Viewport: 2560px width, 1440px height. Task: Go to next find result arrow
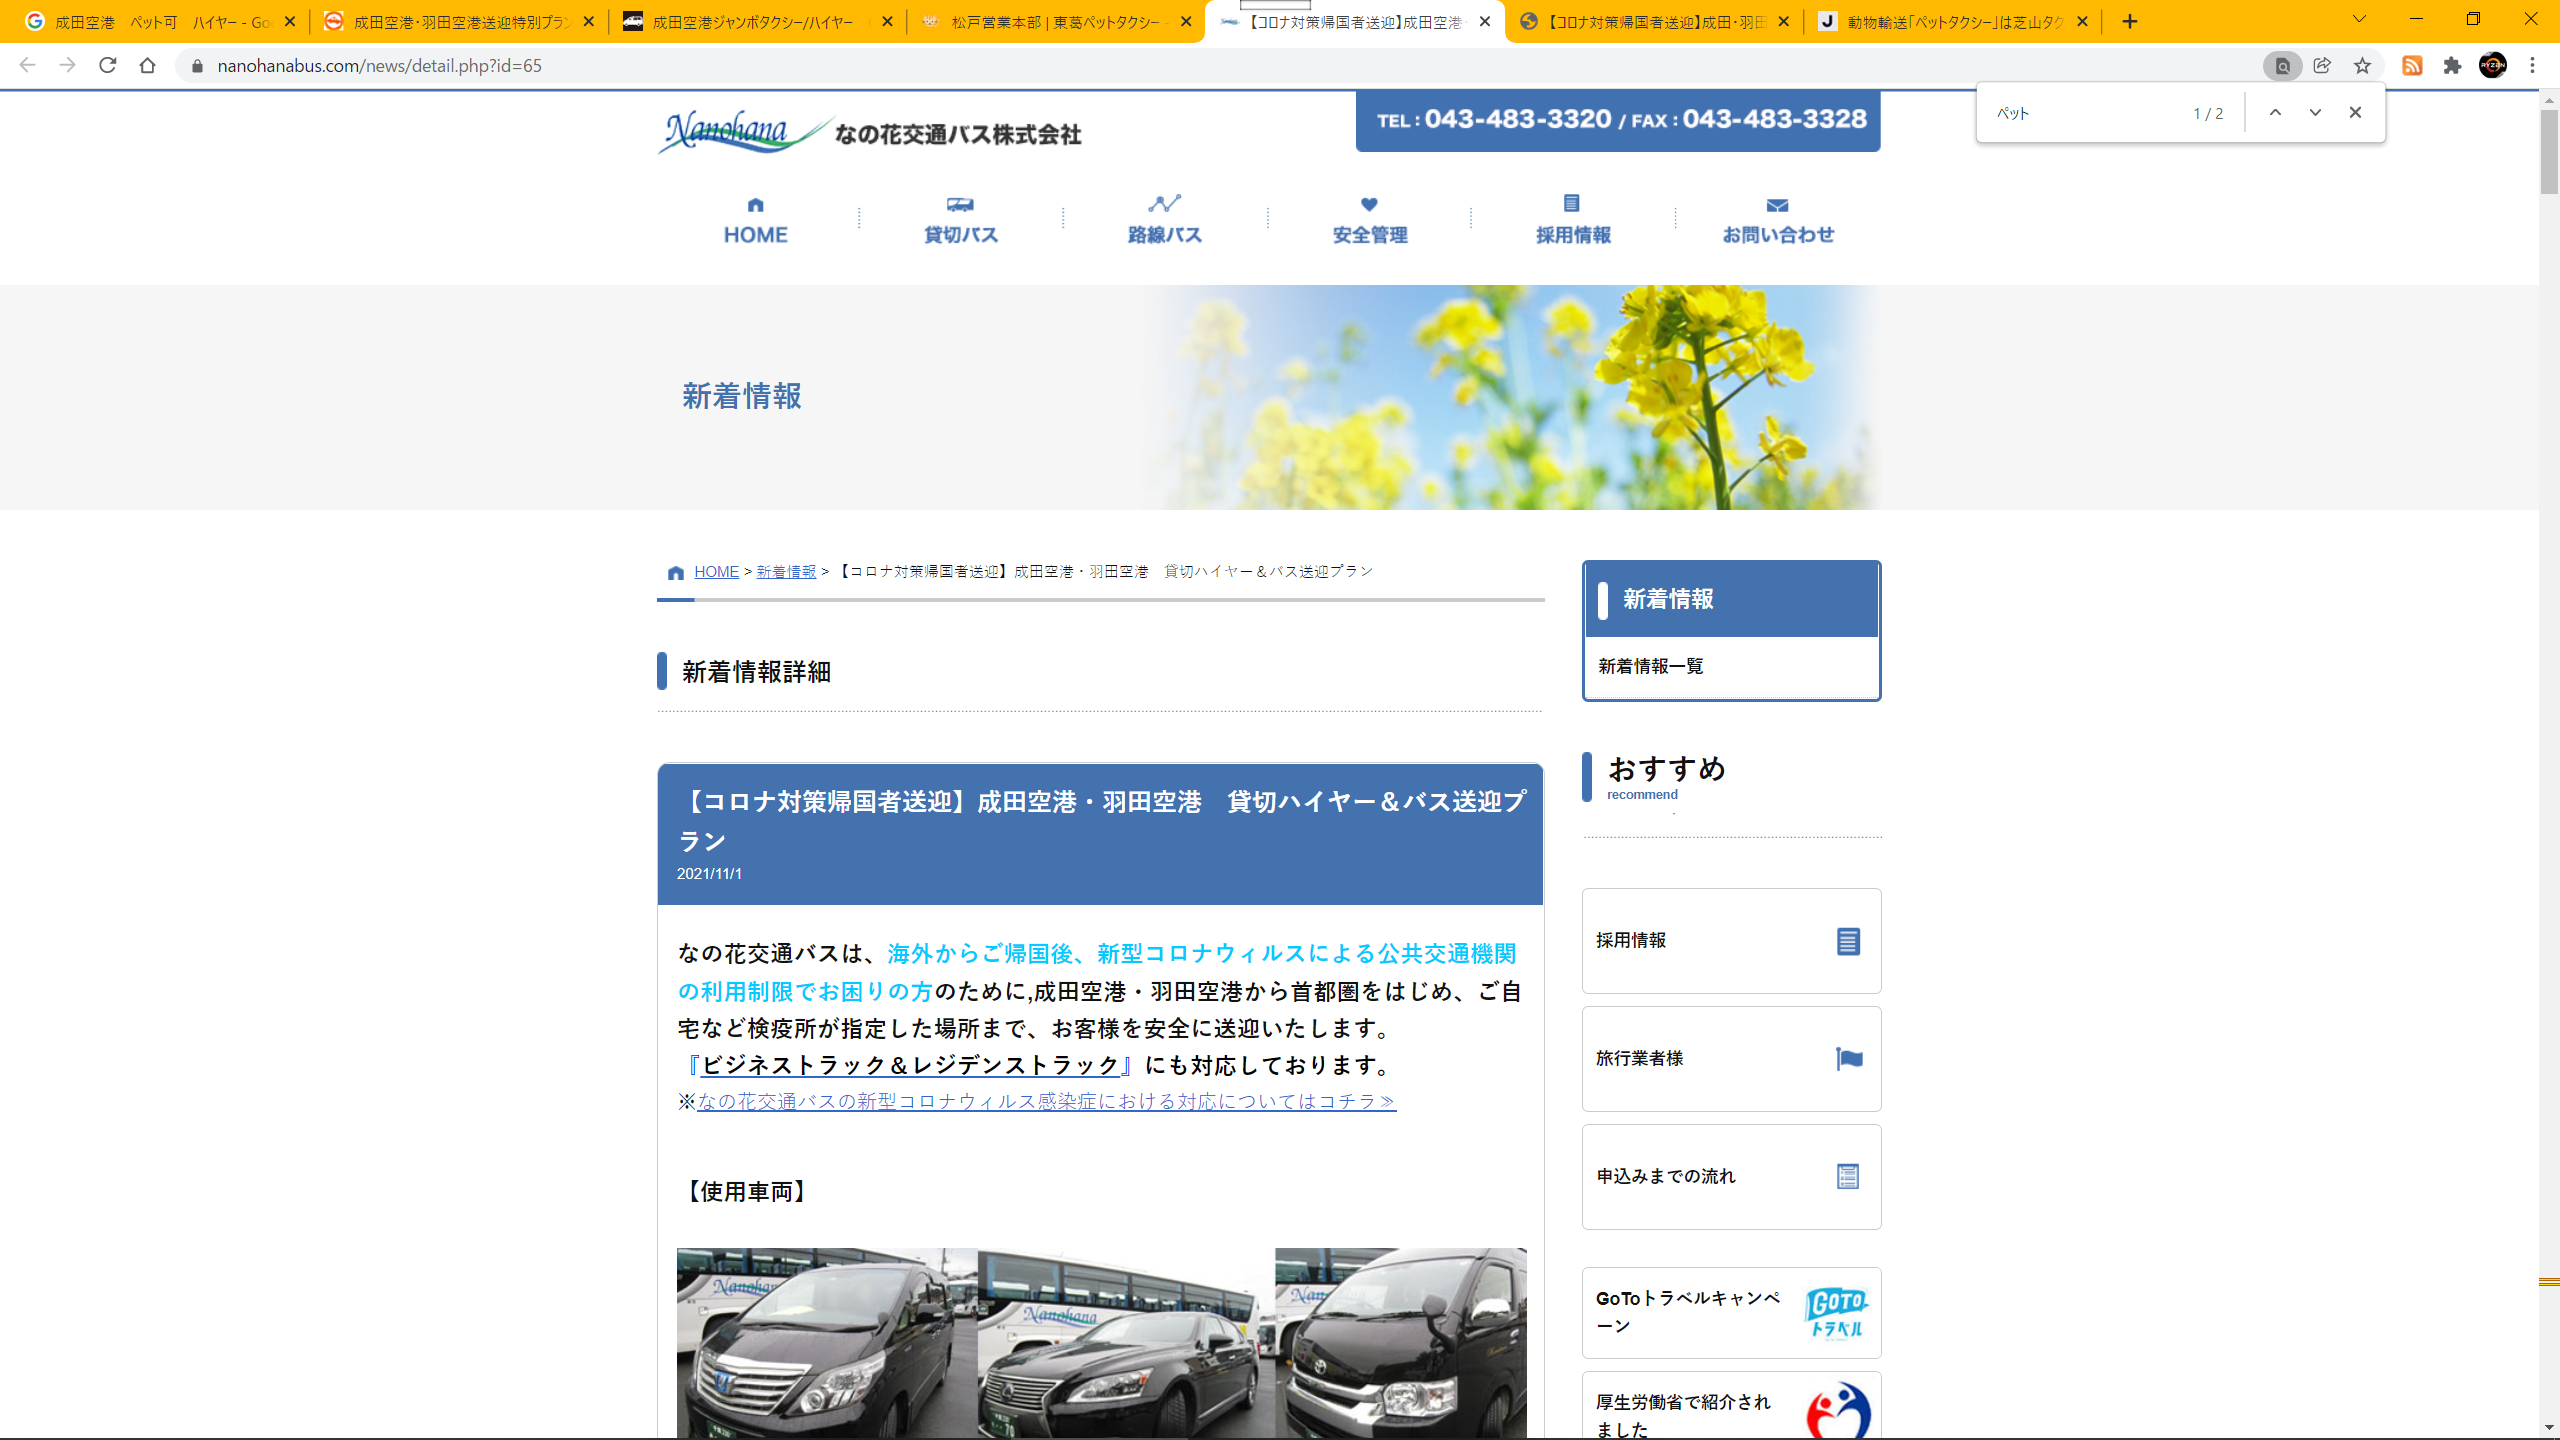coord(2315,113)
